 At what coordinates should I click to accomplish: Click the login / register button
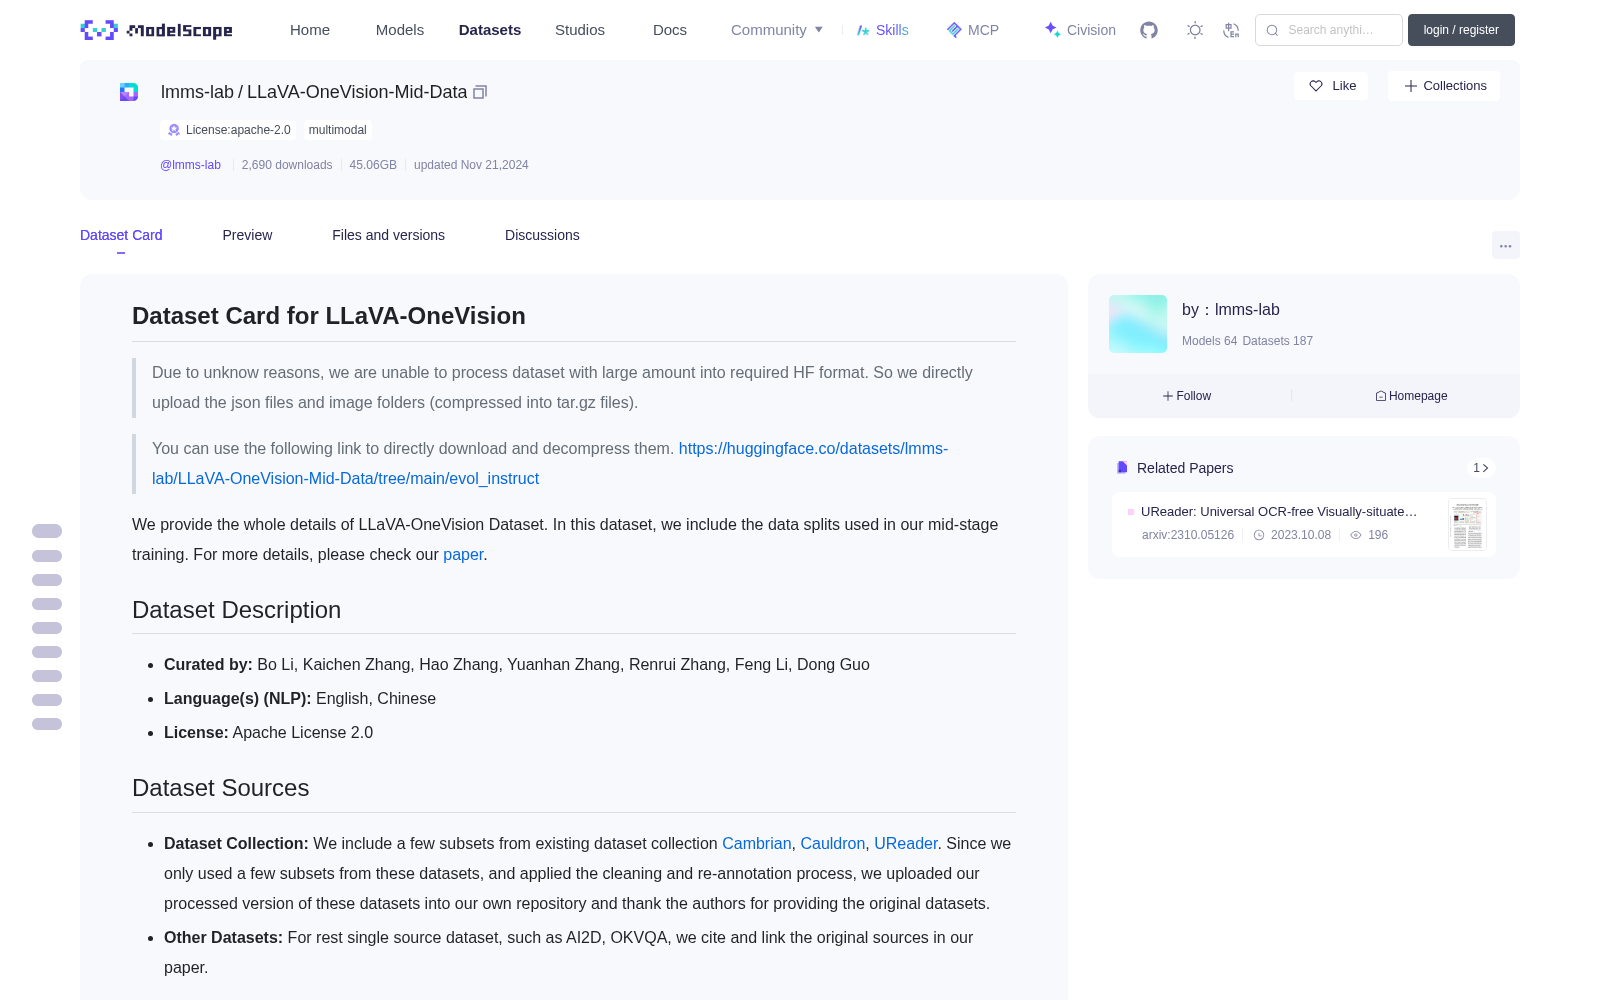pos(1461,30)
